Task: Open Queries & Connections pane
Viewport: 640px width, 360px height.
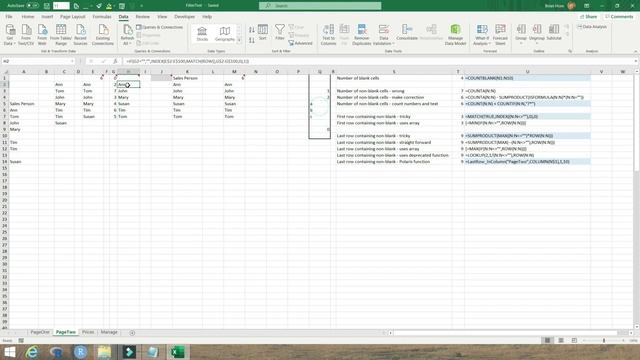Action: pos(160,27)
